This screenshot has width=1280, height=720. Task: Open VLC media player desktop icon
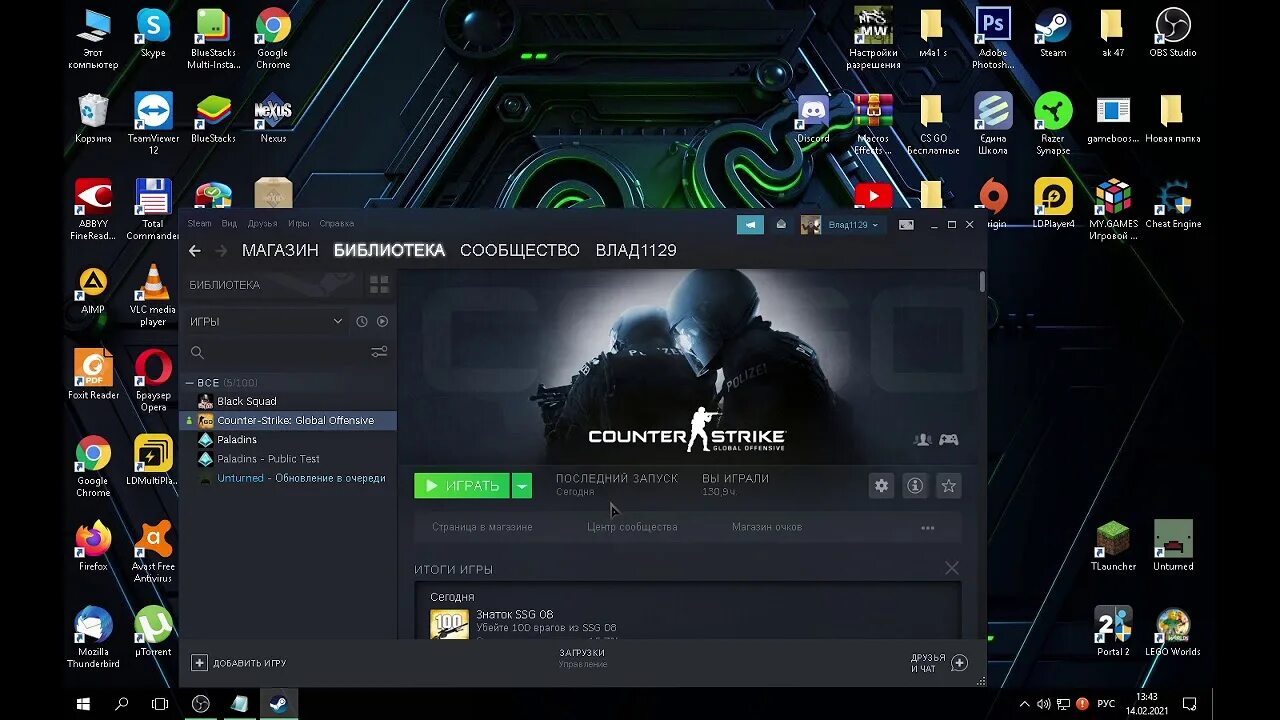(153, 296)
